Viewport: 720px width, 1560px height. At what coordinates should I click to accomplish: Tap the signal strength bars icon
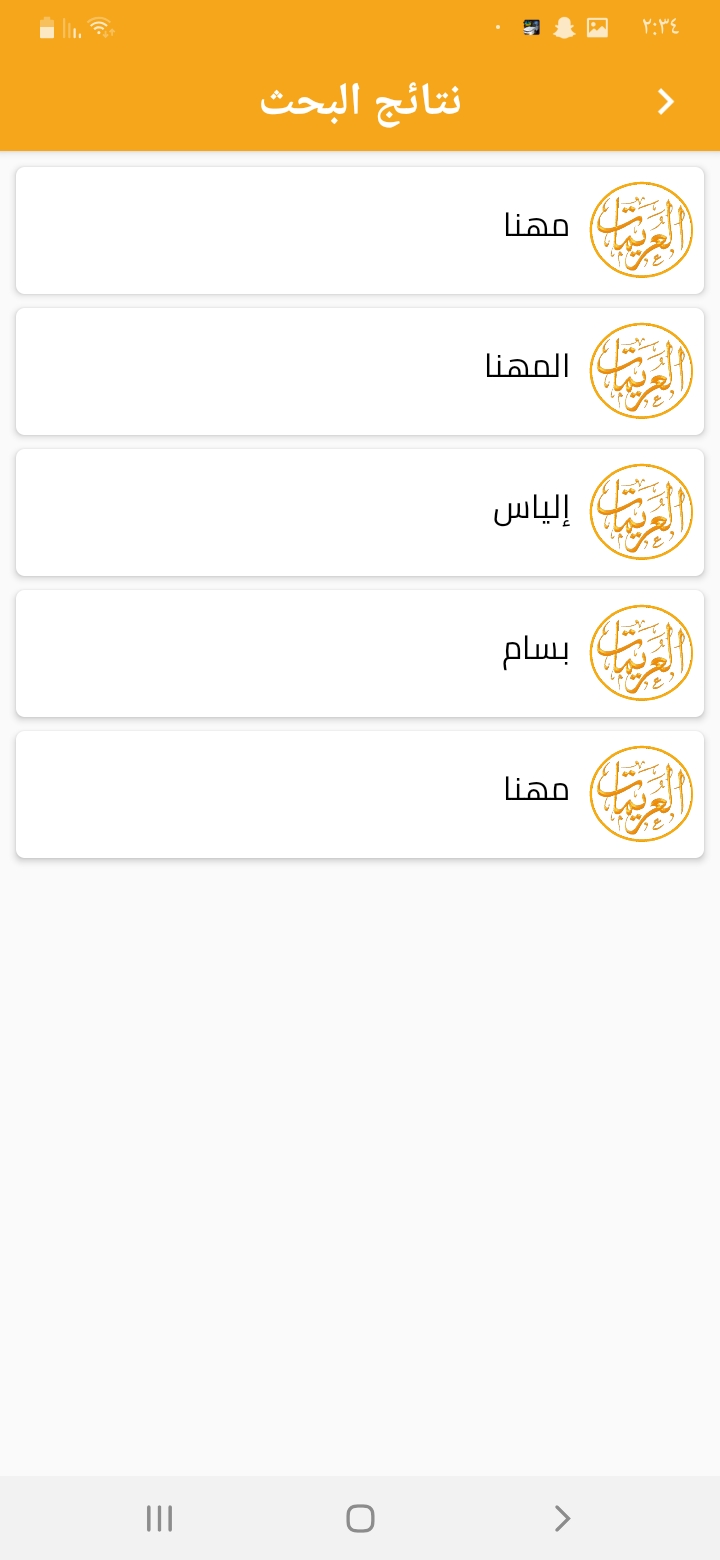(x=72, y=28)
